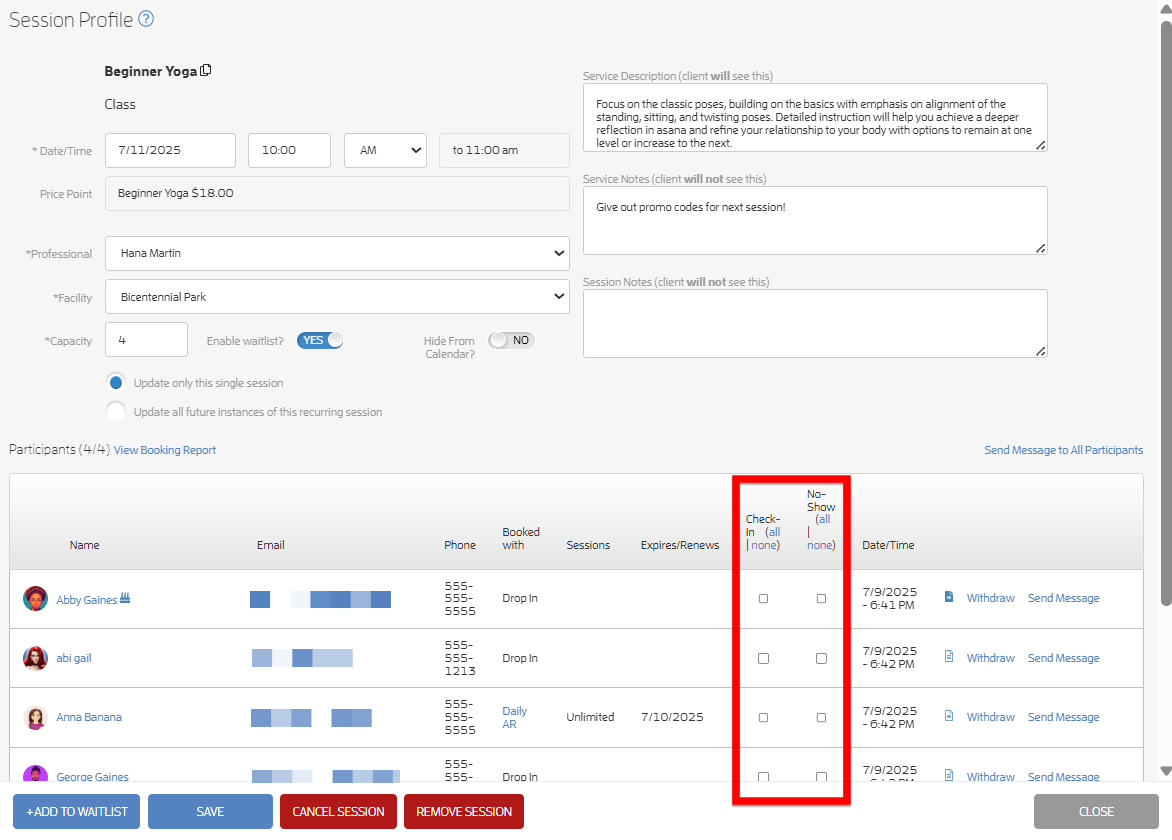Screen dimensions: 1172x840
Task: Click the 7/10/2025 expiry cell
Action: [x=672, y=717]
